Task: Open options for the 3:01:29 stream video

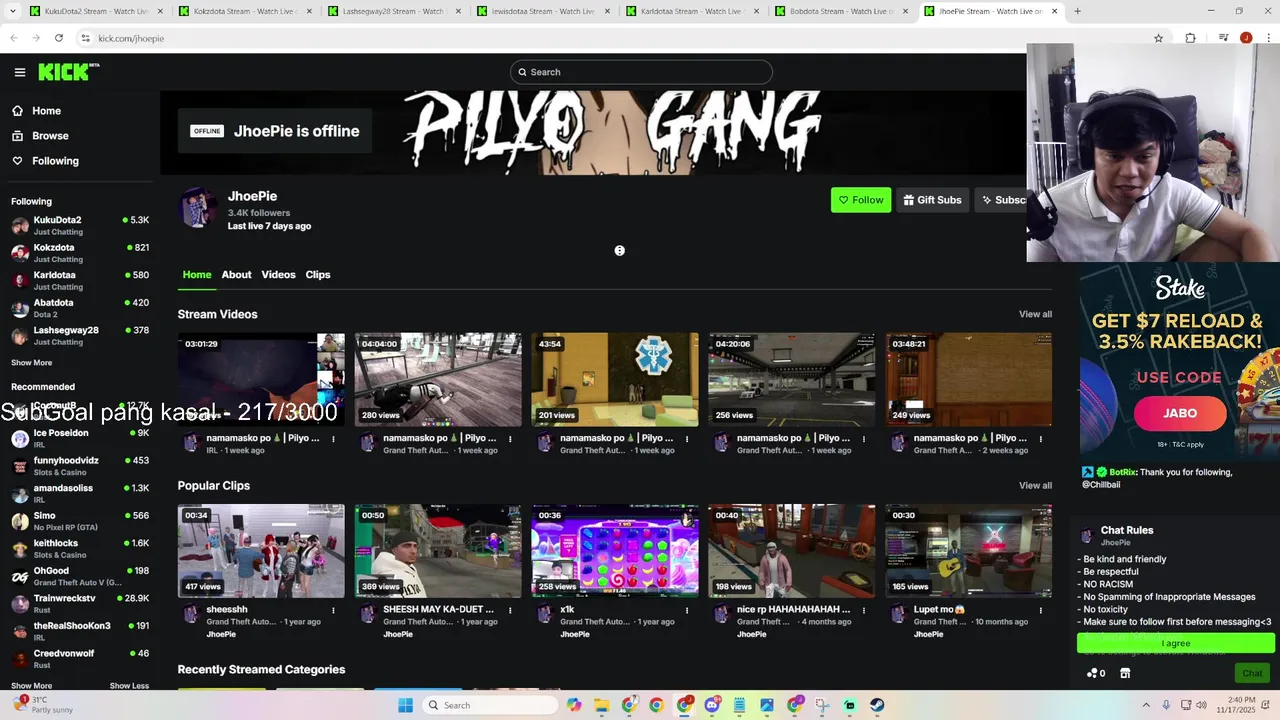Action: tap(333, 438)
